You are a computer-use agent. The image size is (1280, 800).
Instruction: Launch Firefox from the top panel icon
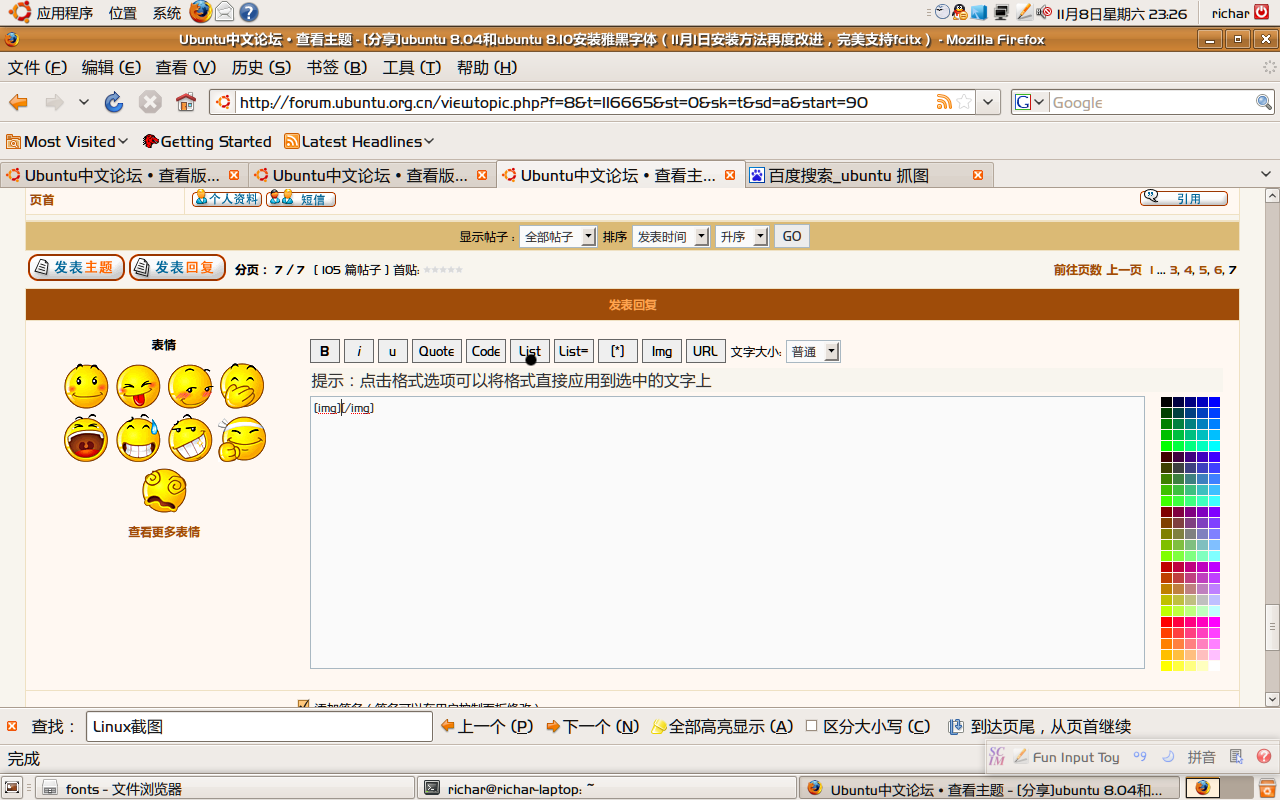(x=201, y=12)
